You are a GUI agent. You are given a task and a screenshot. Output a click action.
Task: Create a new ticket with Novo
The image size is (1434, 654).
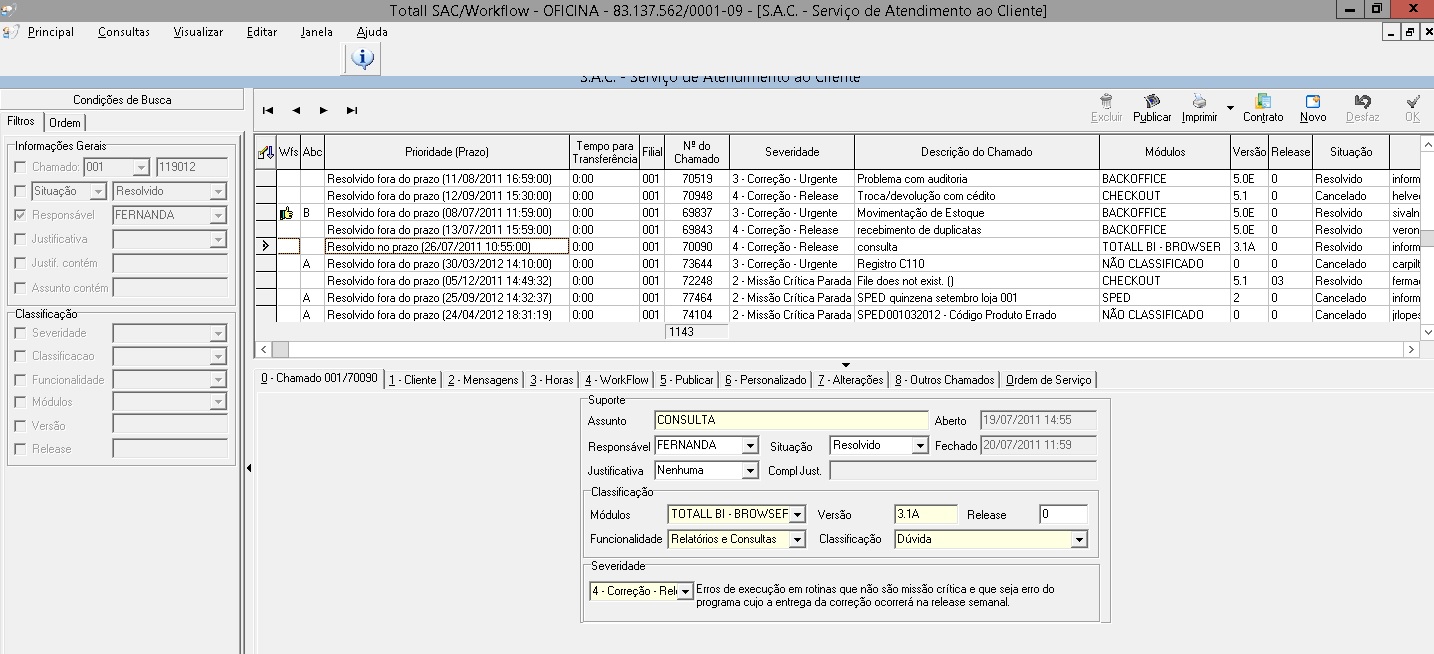coord(1313,101)
